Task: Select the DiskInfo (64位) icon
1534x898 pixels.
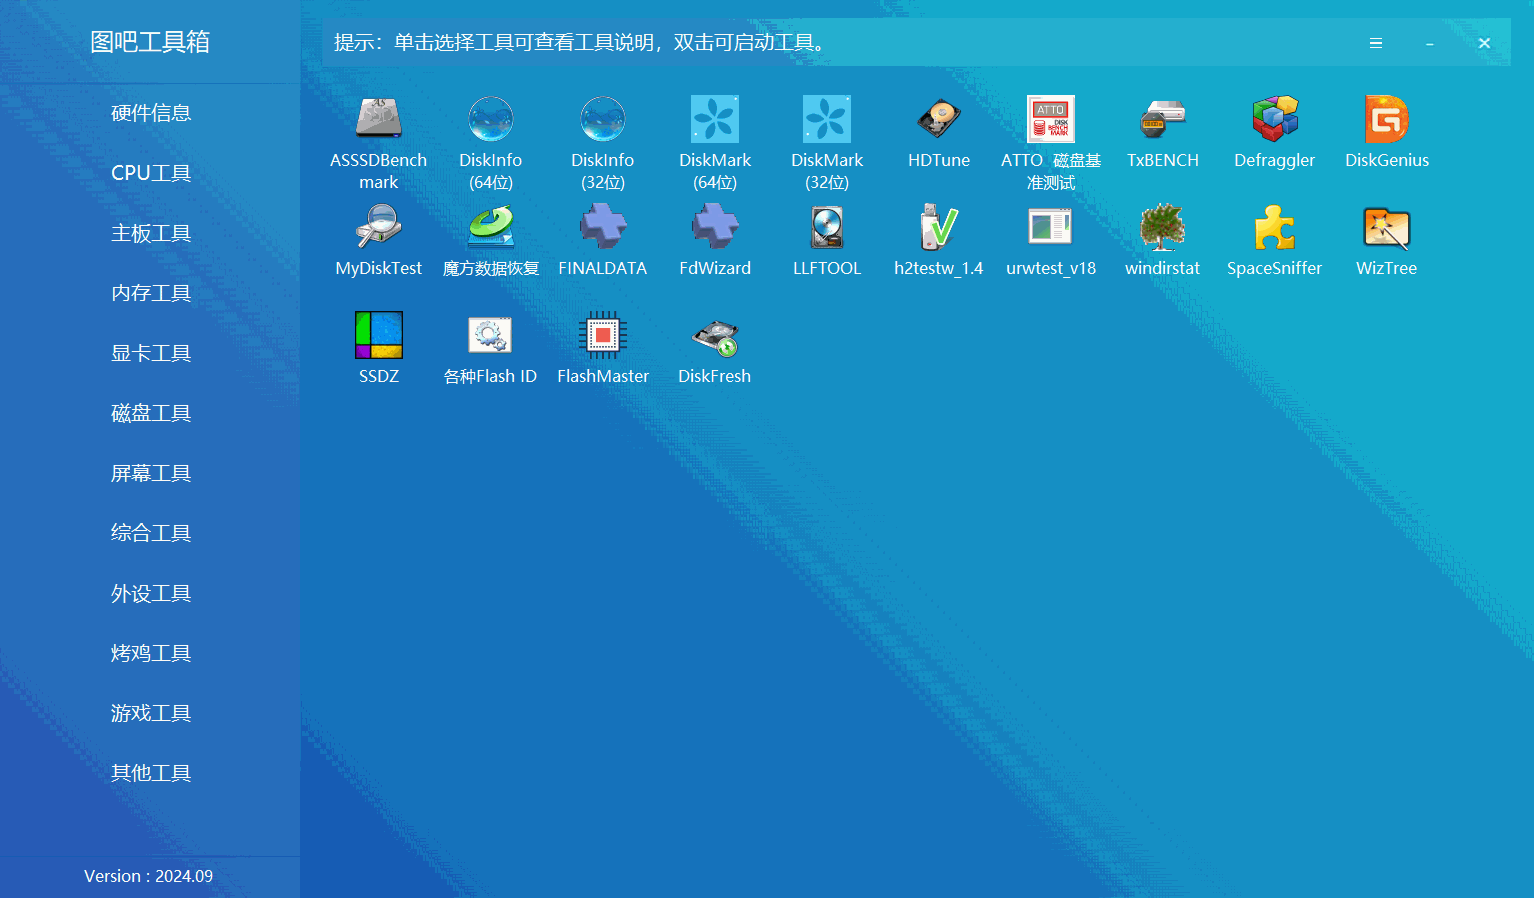Action: click(491, 119)
